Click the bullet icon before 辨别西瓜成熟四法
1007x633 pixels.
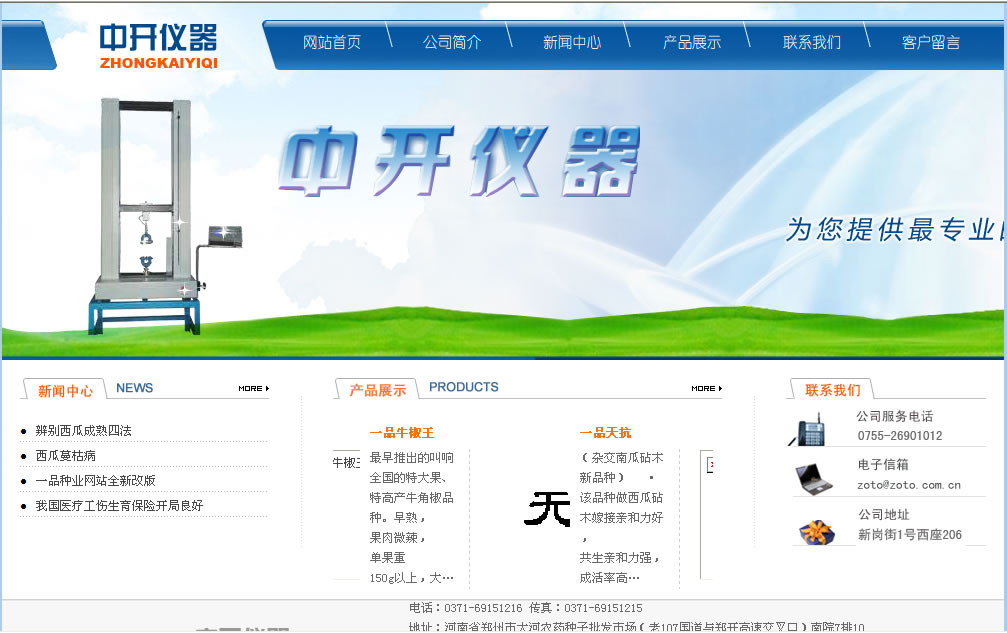pyautogui.click(x=22, y=432)
